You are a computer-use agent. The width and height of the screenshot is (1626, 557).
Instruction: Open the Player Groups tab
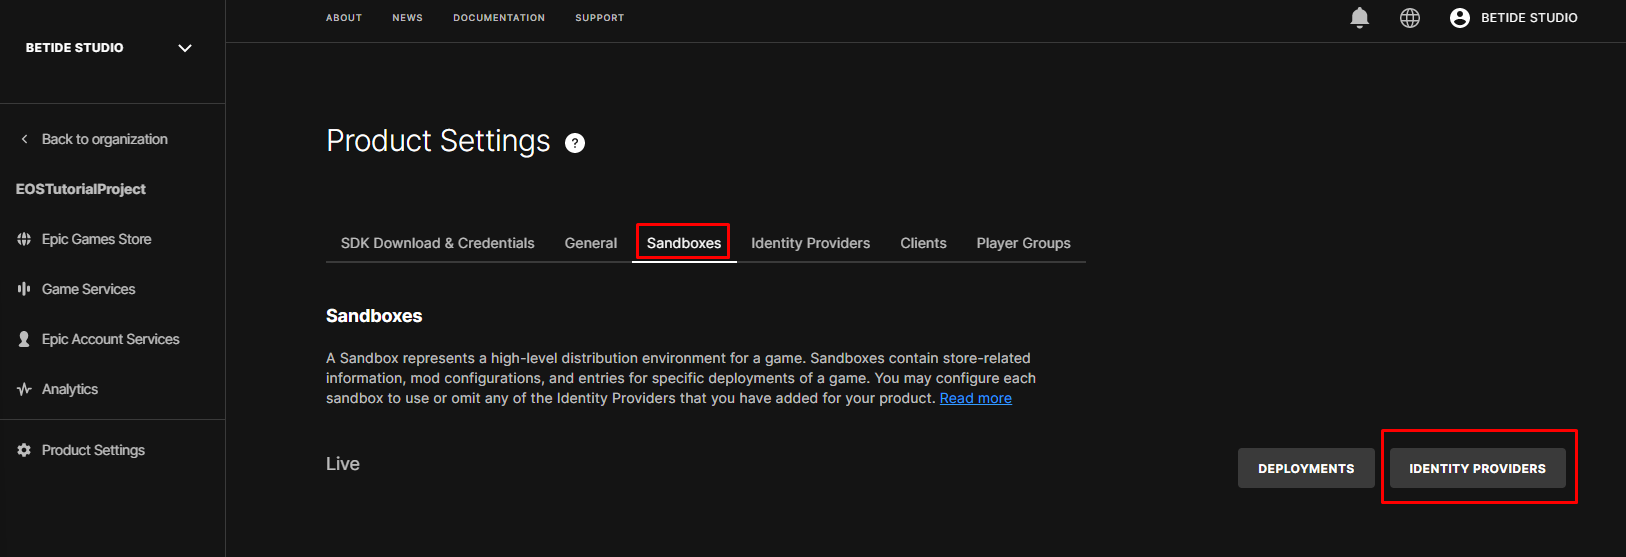click(x=1023, y=243)
